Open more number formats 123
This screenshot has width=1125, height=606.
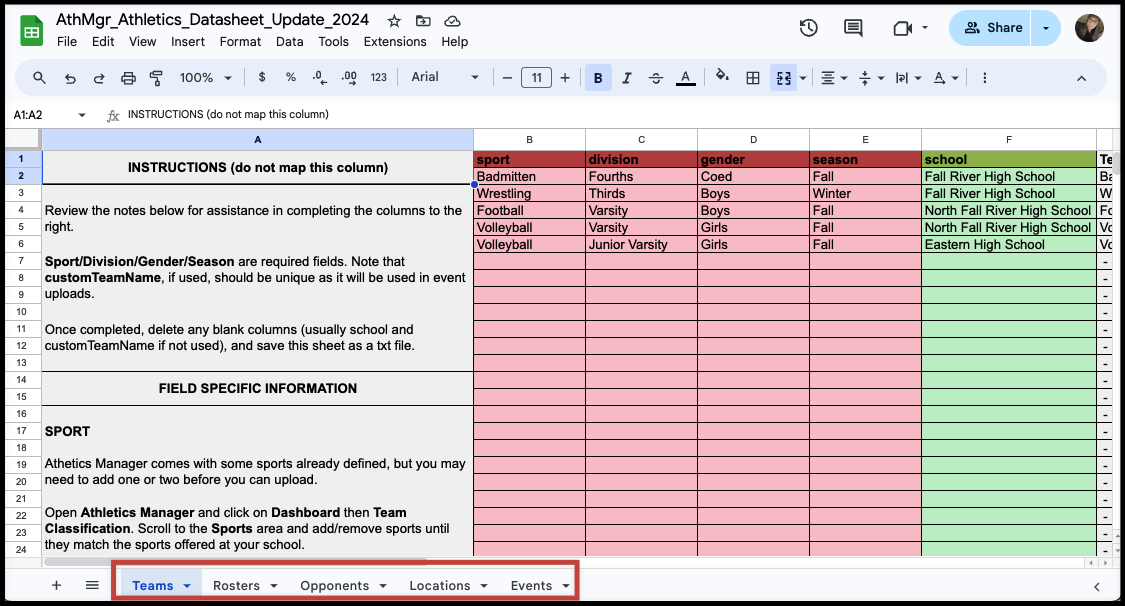[379, 77]
